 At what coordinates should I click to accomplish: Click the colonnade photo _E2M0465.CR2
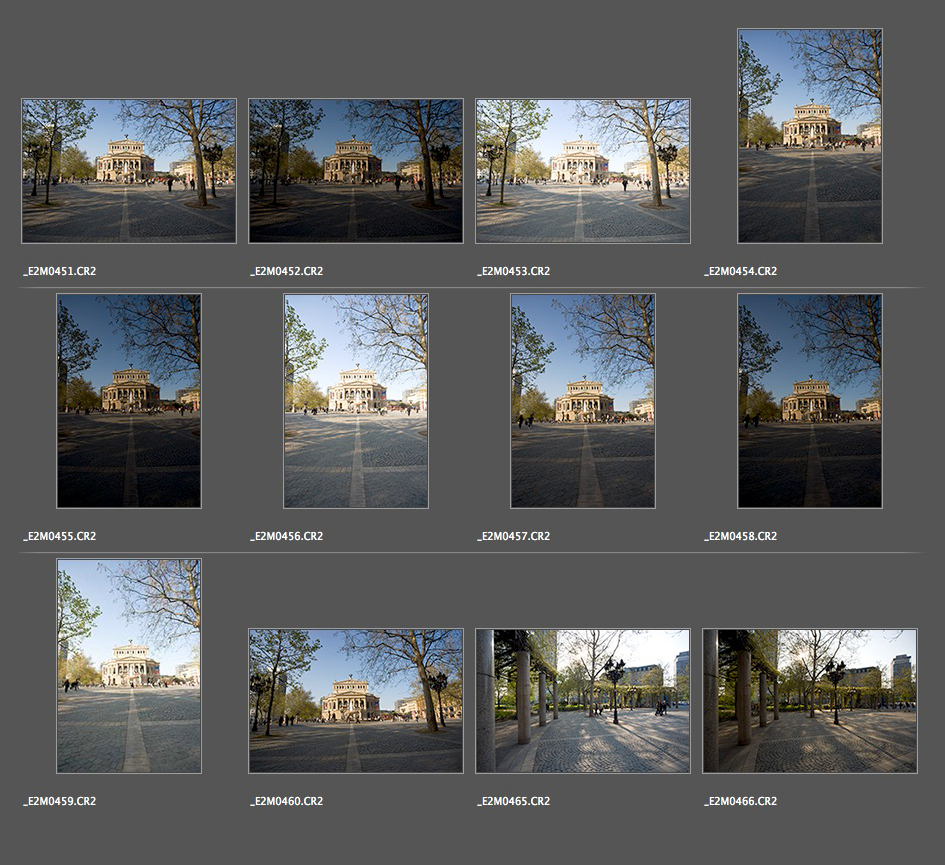[x=583, y=701]
